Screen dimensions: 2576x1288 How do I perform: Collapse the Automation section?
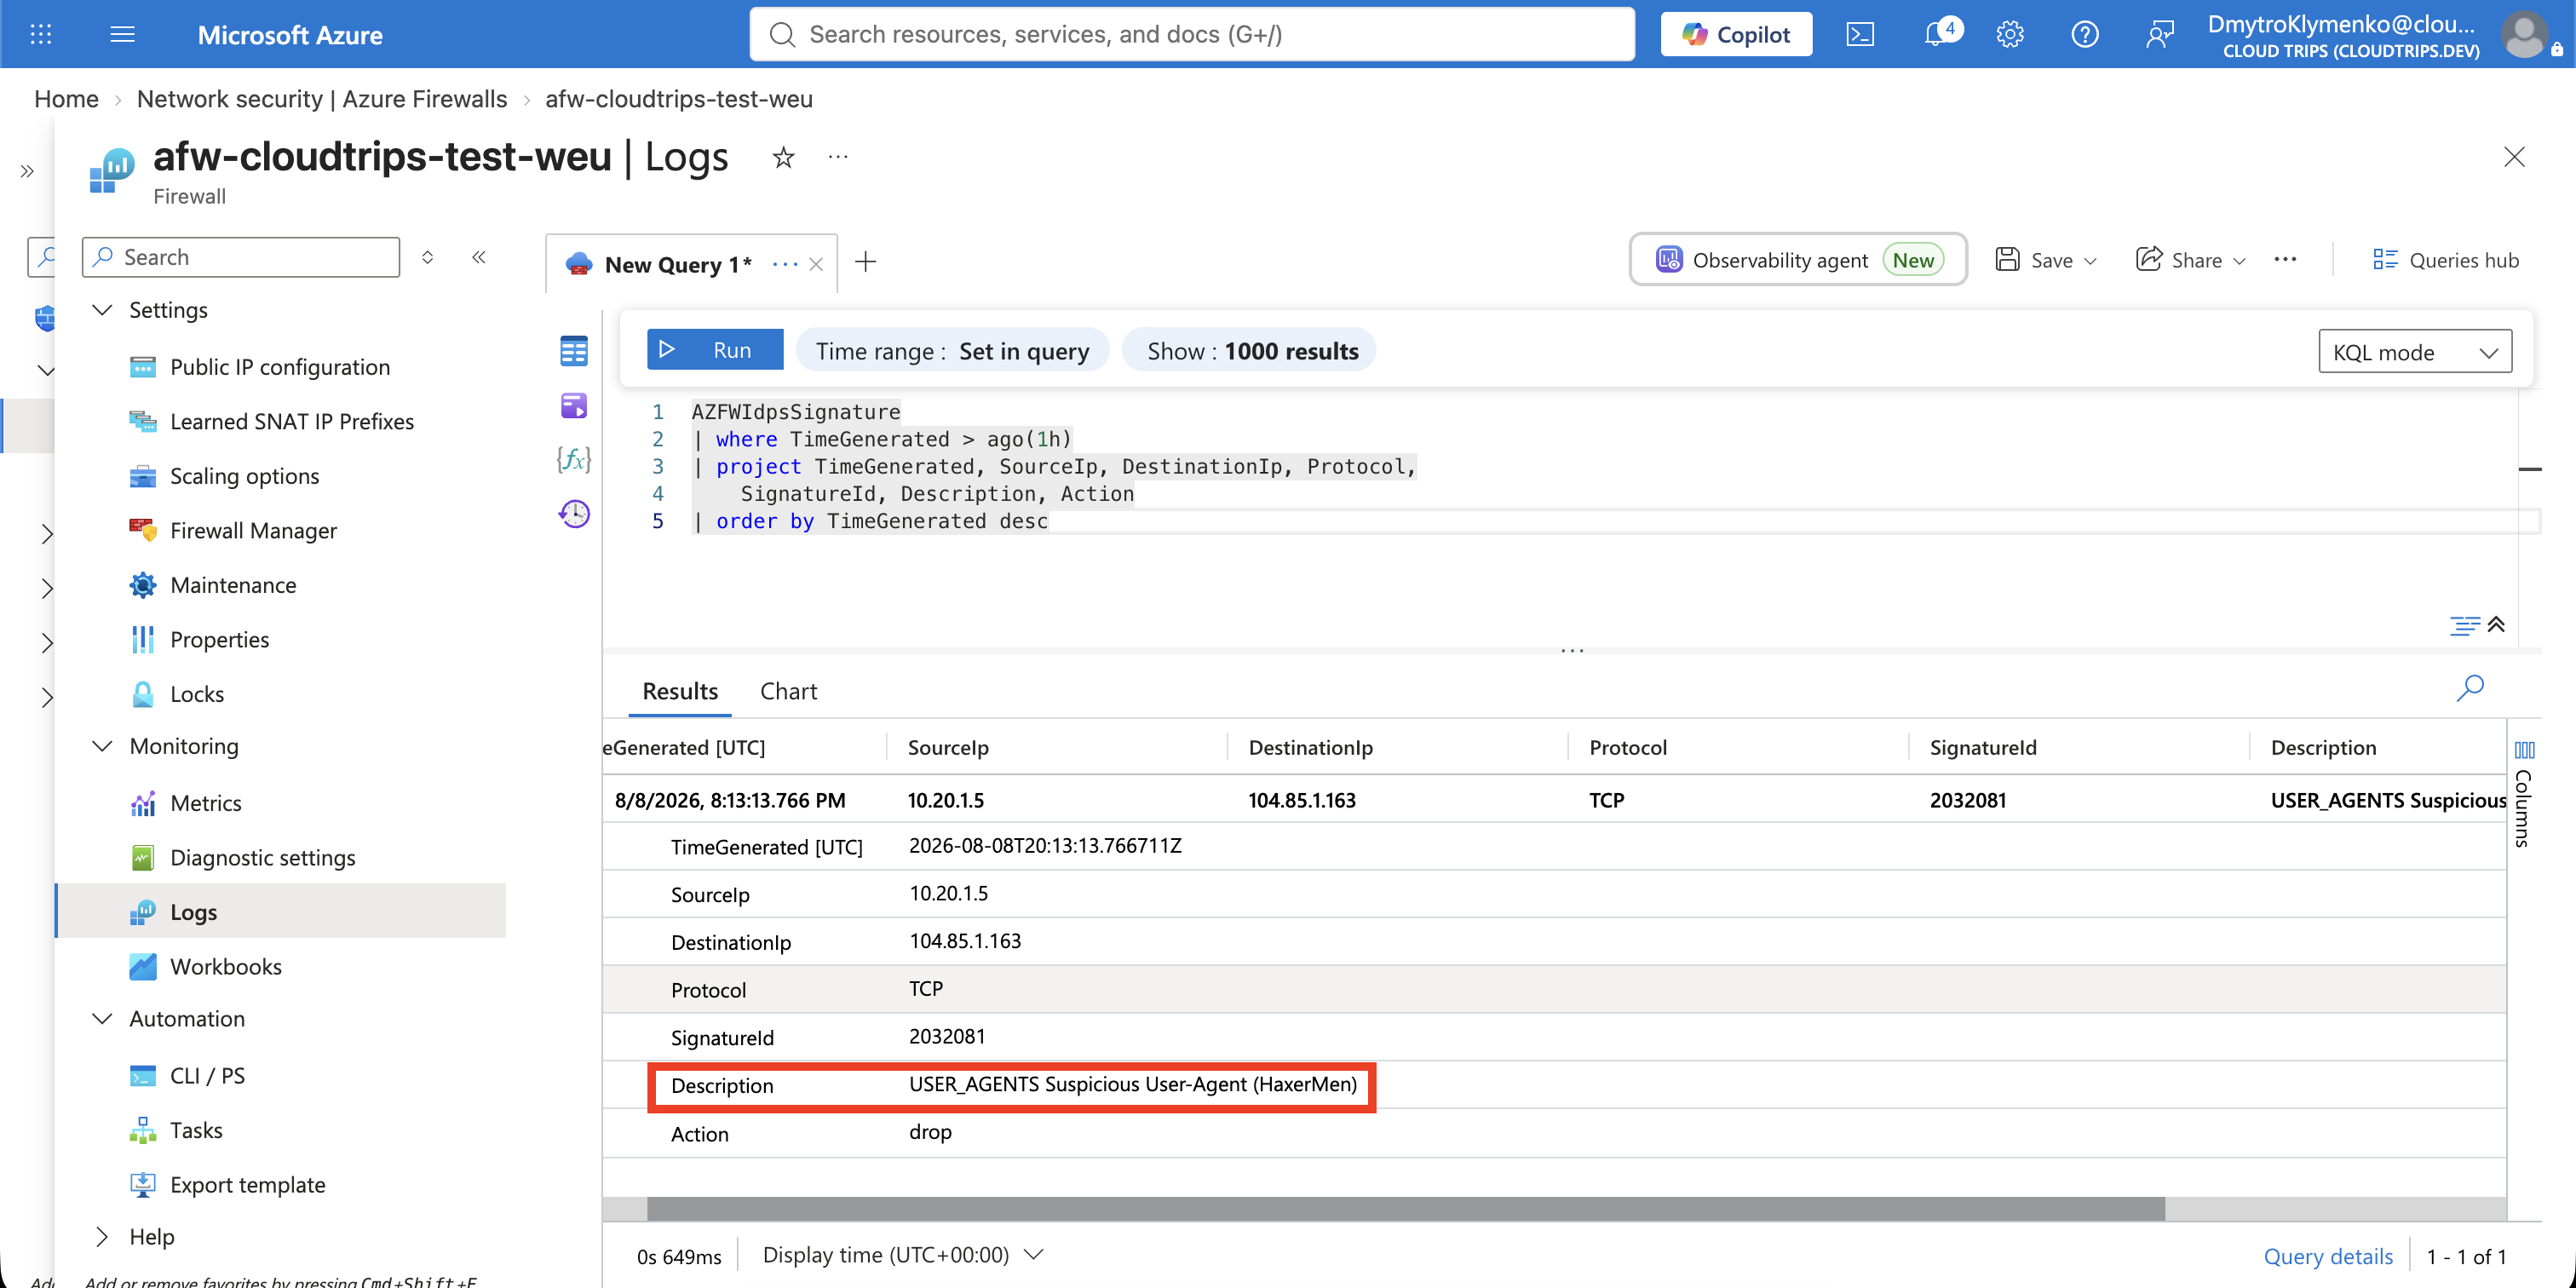point(102,1019)
